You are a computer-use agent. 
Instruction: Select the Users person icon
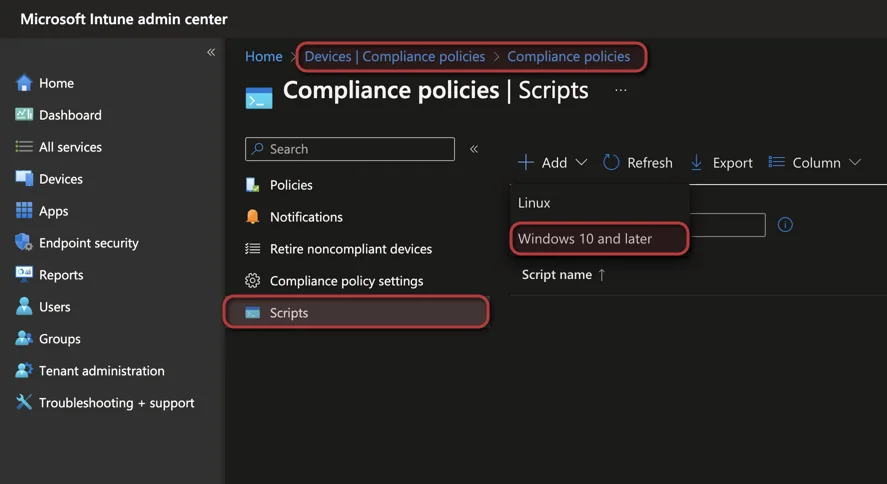click(x=24, y=306)
